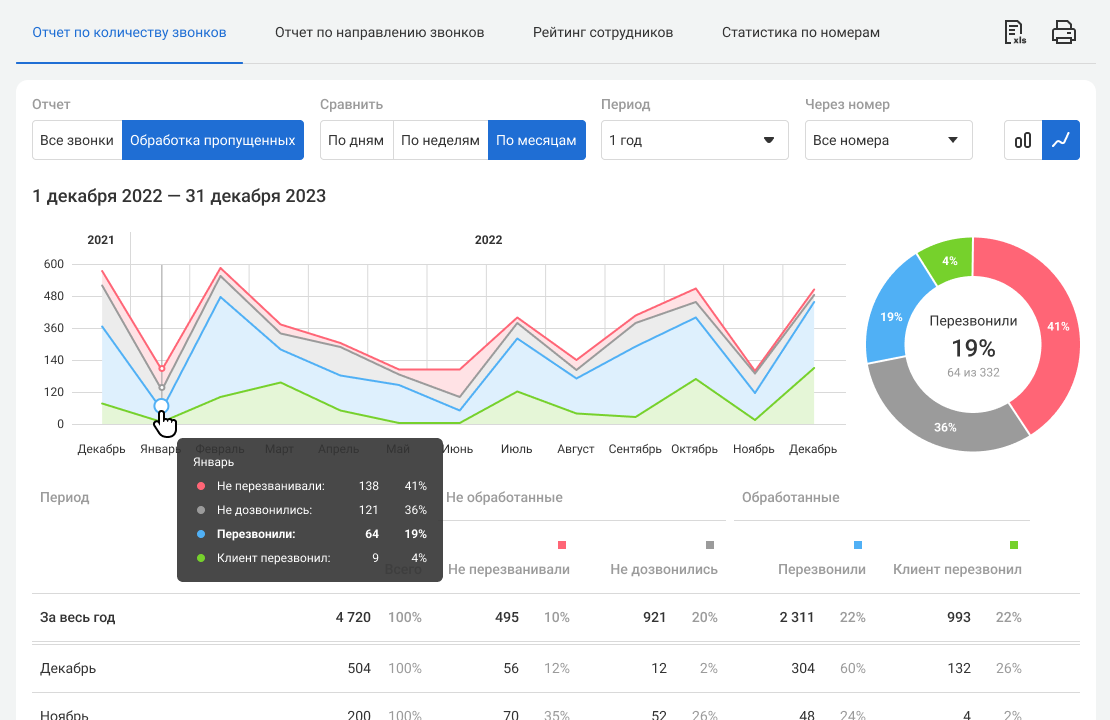
Task: Switch to Рейтинг сотрудников tab
Action: [x=603, y=33]
